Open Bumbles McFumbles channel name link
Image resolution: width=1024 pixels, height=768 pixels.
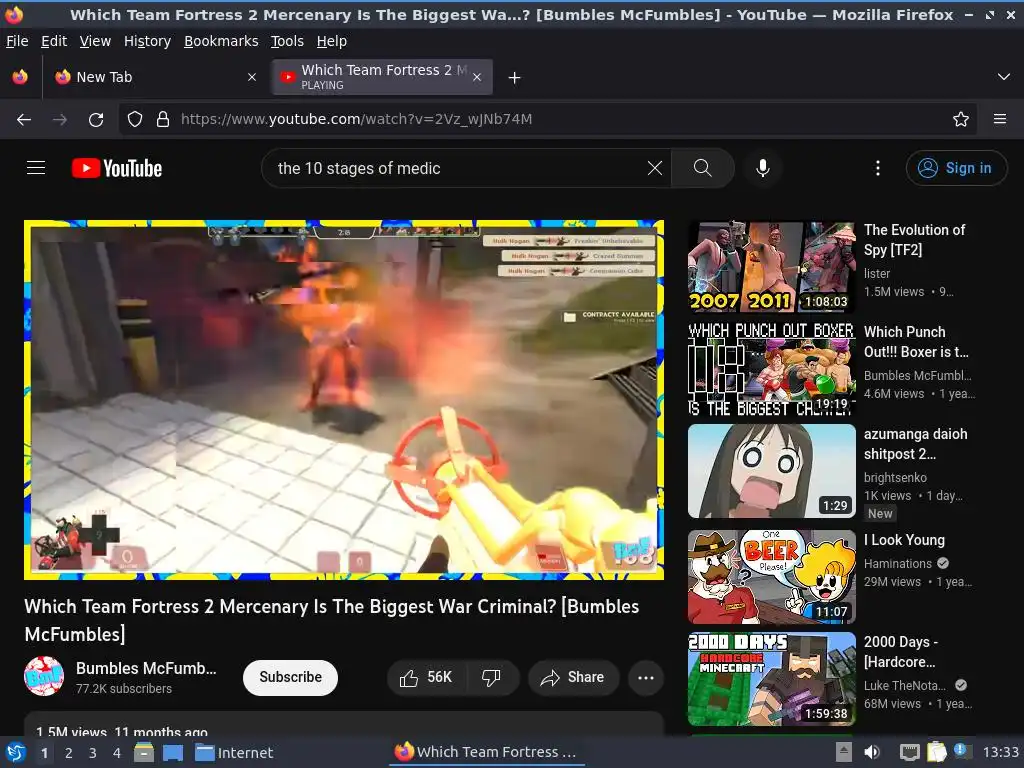[146, 668]
